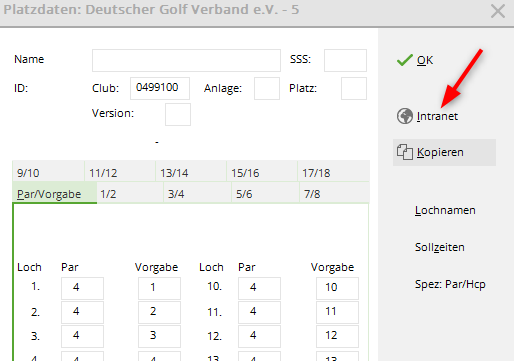Click the 'ID:' label text

tap(21, 88)
